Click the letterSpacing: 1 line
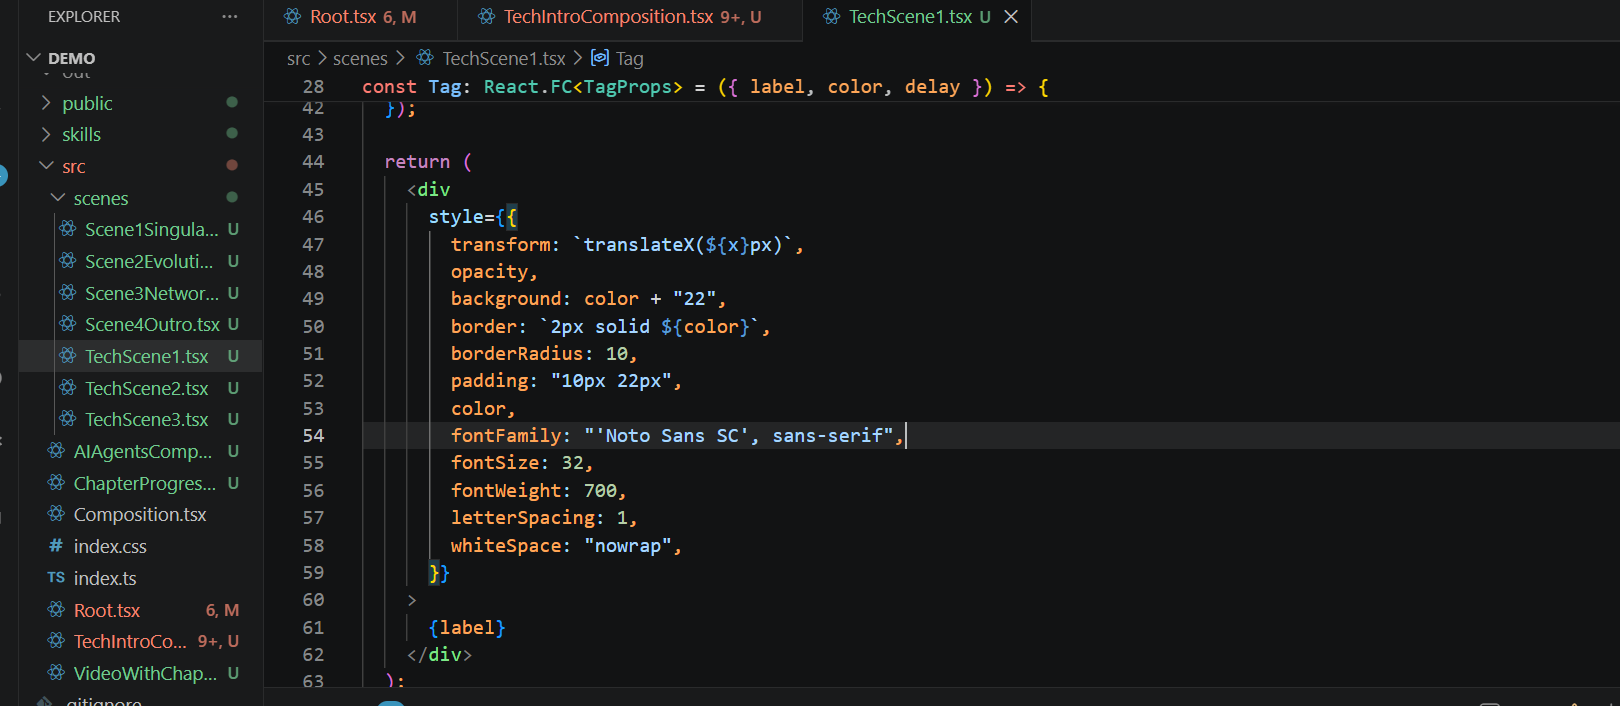Screen dimensions: 1620x706 pos(543,517)
